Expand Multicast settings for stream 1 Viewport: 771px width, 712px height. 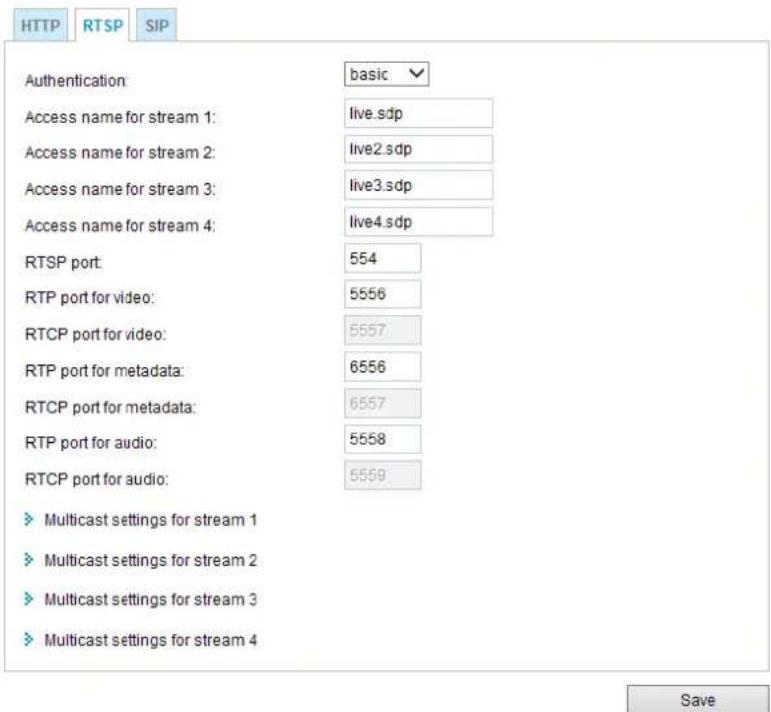(x=141, y=520)
